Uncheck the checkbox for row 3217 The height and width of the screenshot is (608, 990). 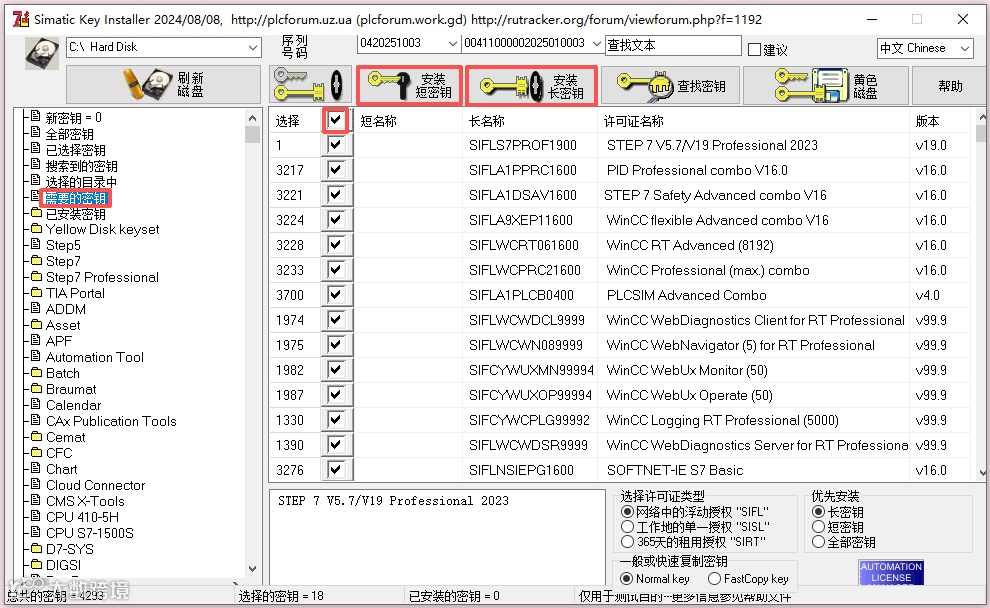[336, 170]
